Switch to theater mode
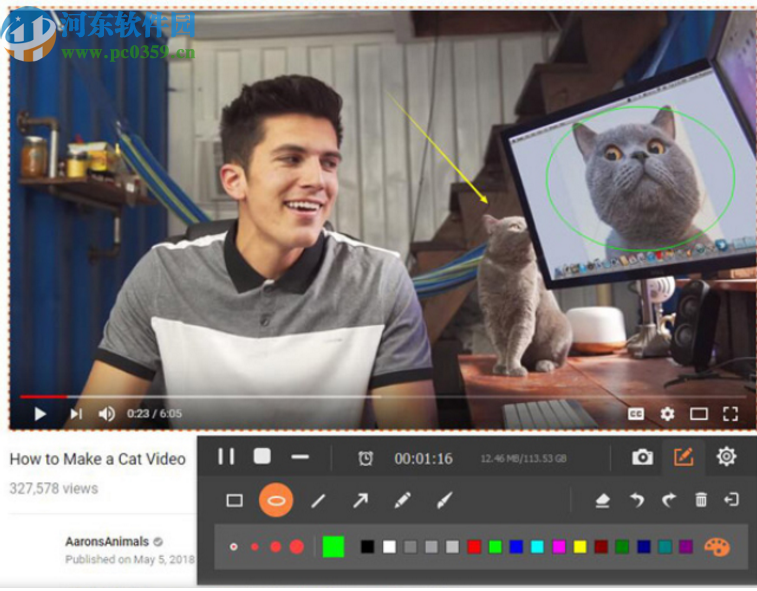The height and width of the screenshot is (591, 757). (699, 414)
